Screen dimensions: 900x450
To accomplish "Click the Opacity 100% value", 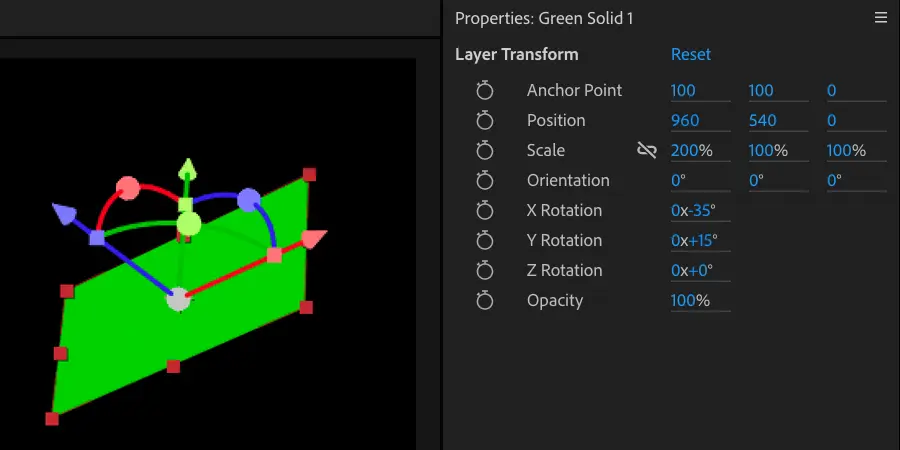I will tap(690, 301).
